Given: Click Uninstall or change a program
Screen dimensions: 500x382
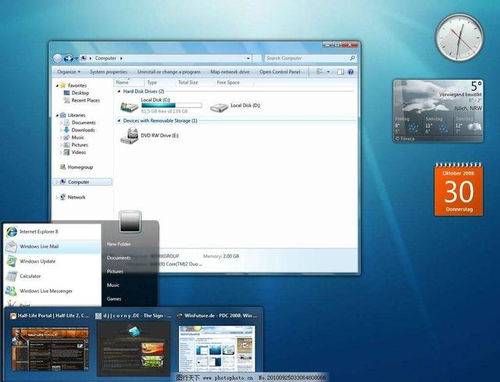Looking at the screenshot, I should click(x=169, y=72).
